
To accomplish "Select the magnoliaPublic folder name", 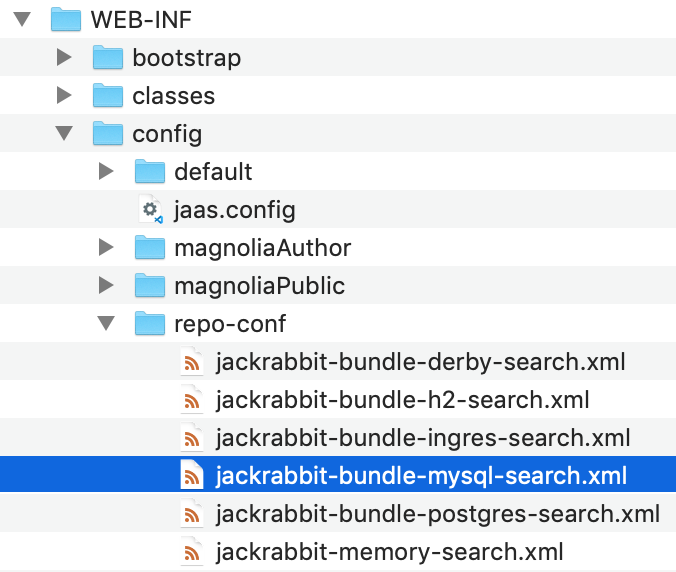I will 260,286.
